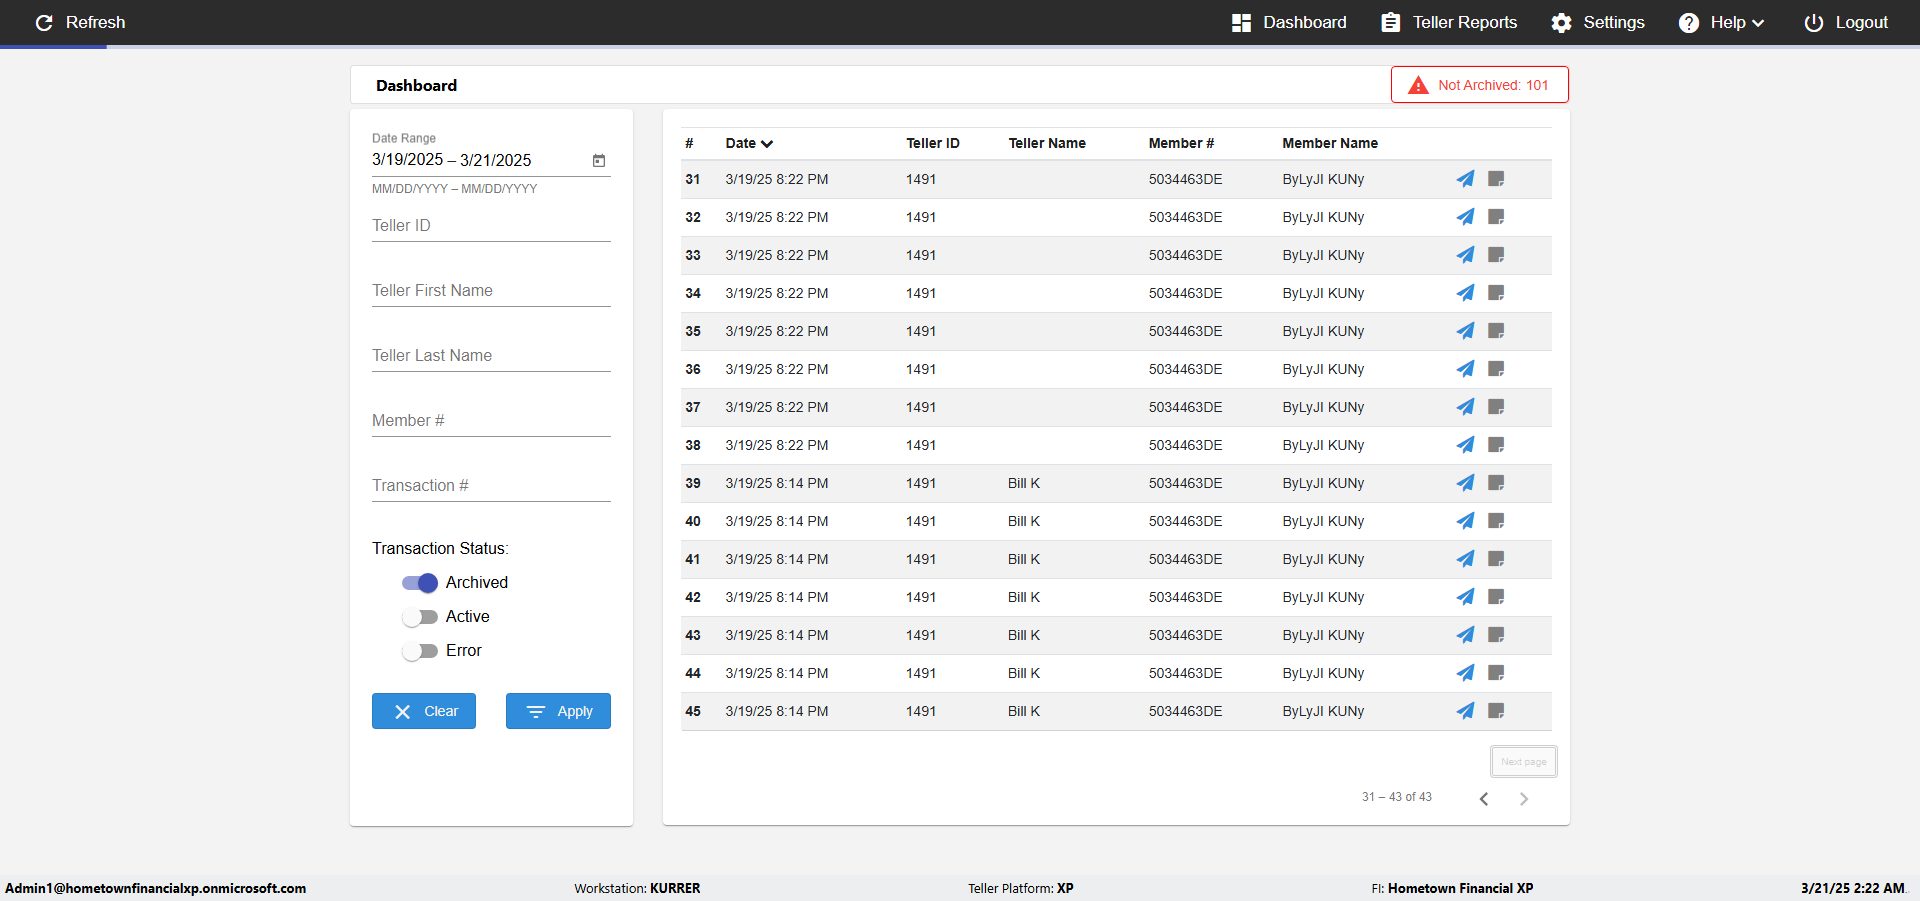Enable the Active status toggle
The width and height of the screenshot is (1920, 901).
420,617
